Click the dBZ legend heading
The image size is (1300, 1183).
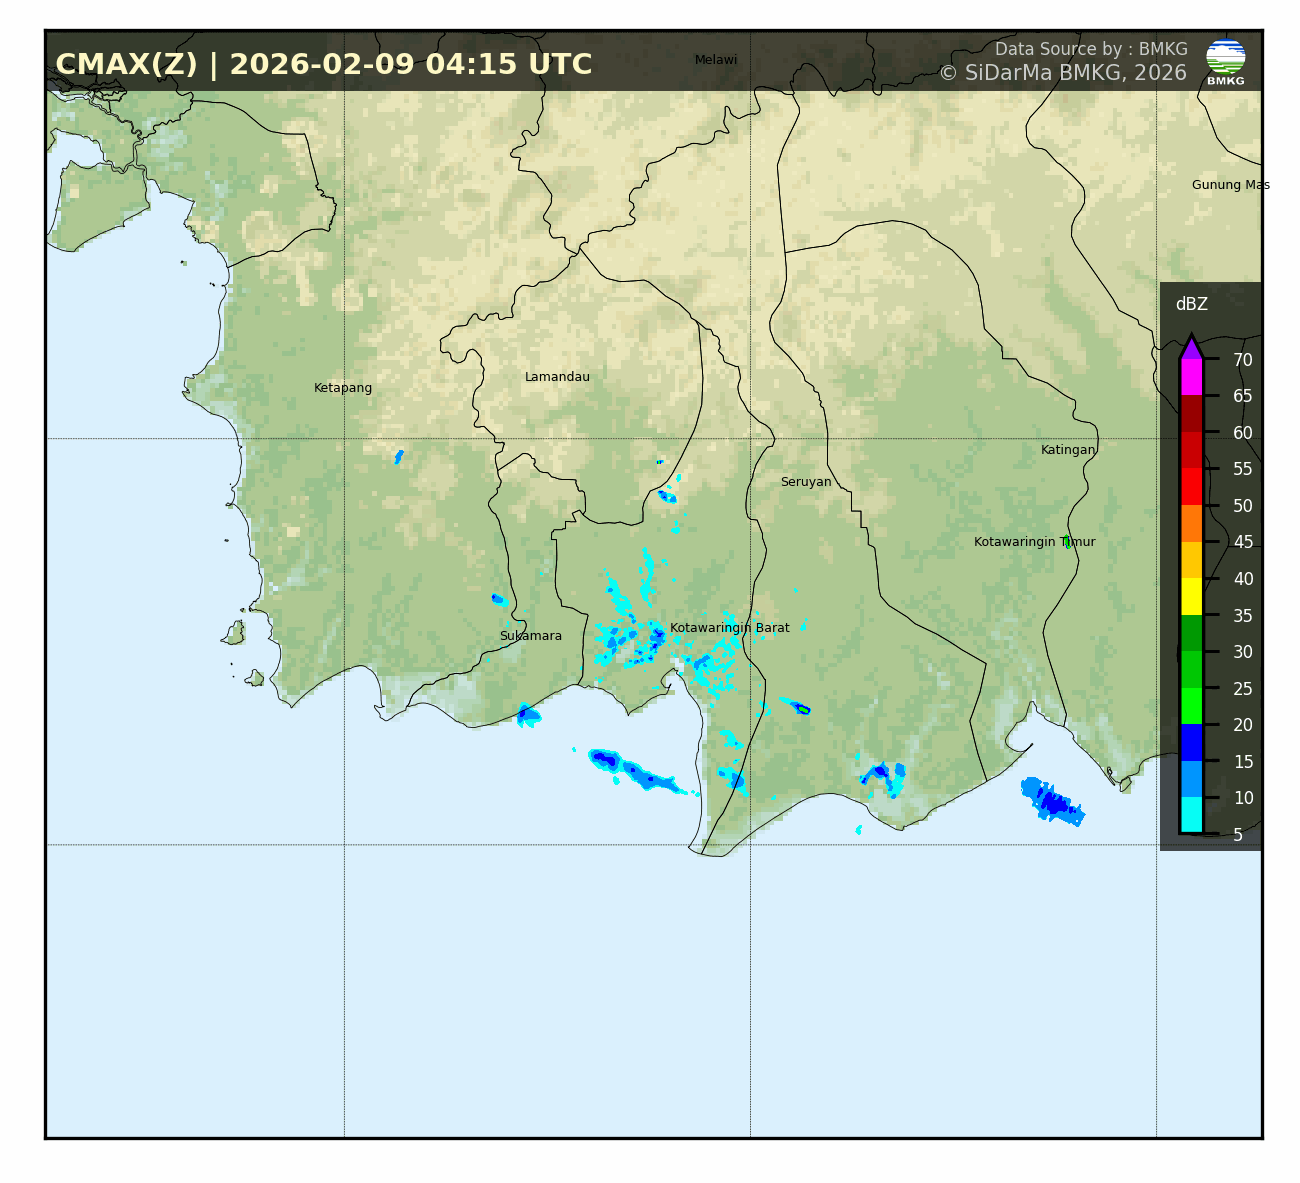[x=1191, y=304]
